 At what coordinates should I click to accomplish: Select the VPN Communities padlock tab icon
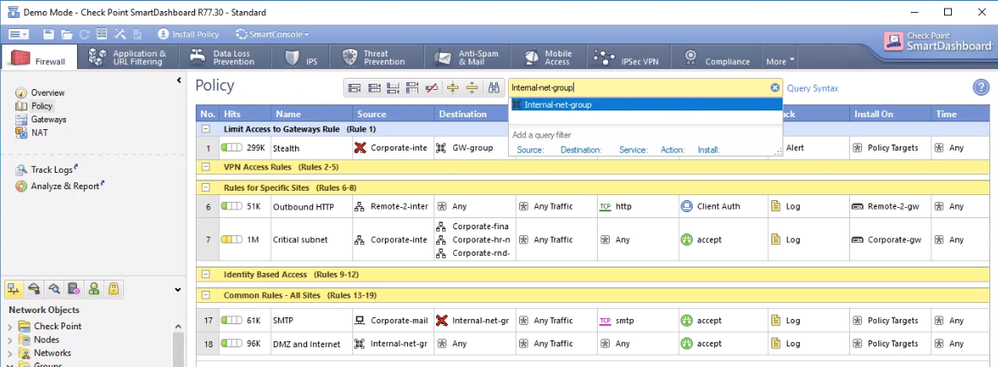point(113,289)
